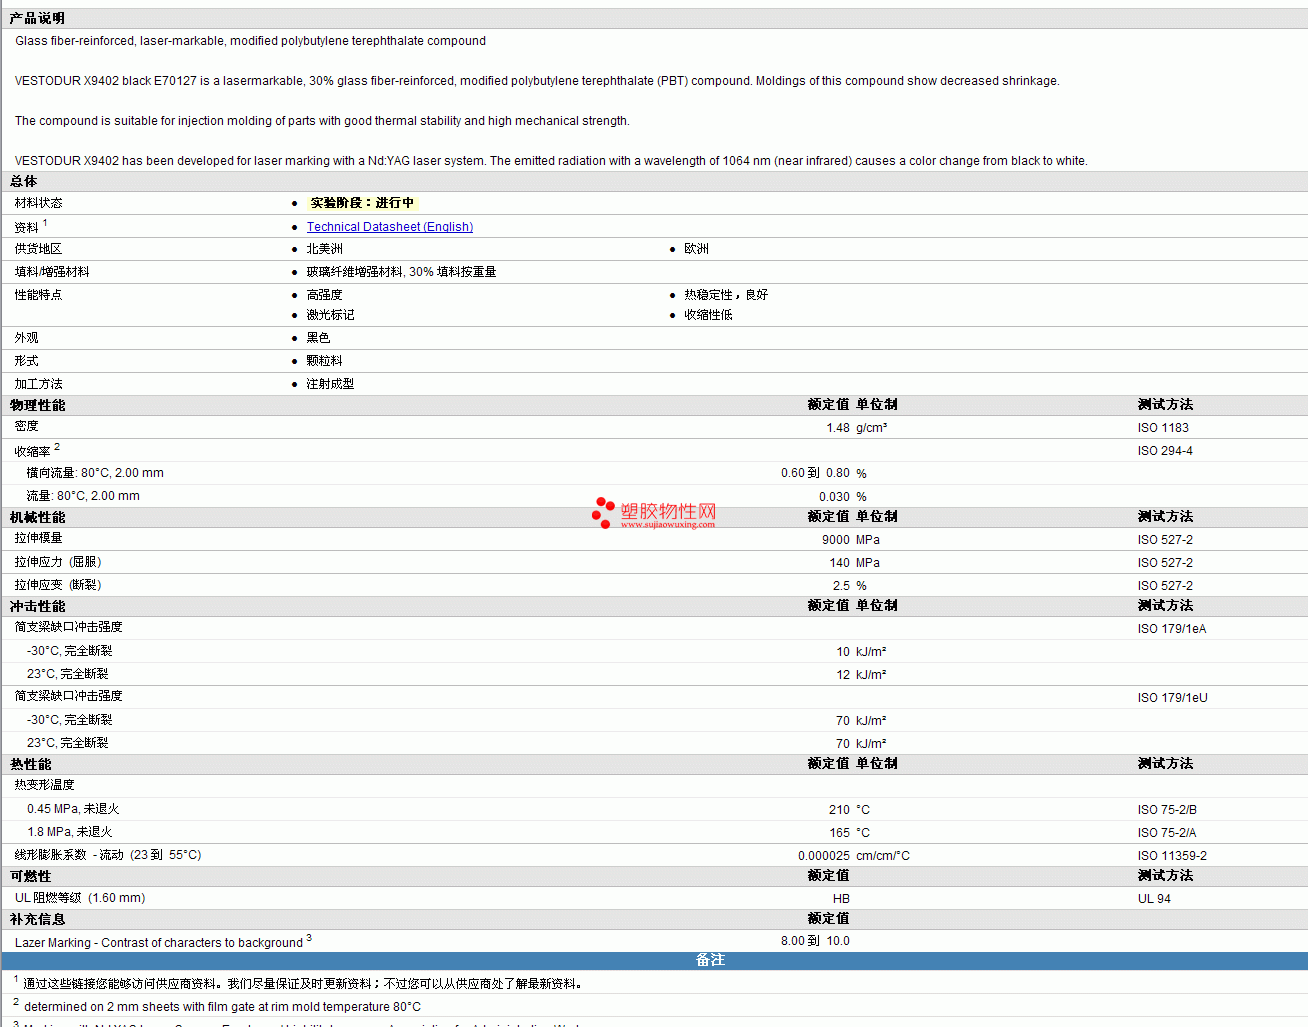This screenshot has width=1308, height=1027.
Task: Click the ISO 294-4 test method
Action: coord(1165,451)
